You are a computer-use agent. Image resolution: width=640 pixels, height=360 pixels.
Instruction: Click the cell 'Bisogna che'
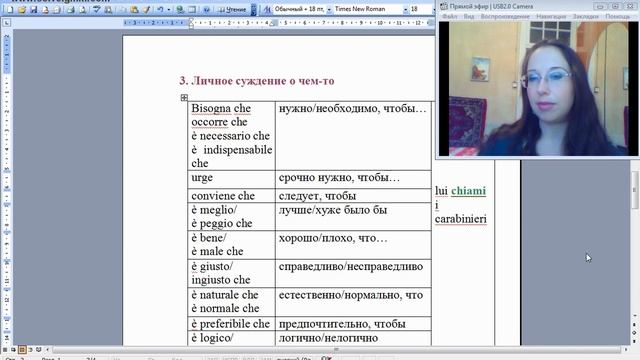(221, 109)
